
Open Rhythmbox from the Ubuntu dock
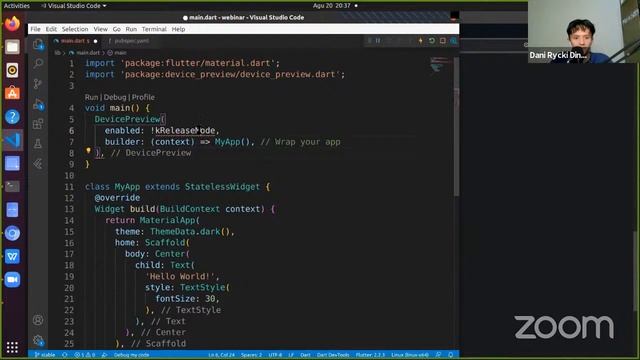click(x=12, y=70)
